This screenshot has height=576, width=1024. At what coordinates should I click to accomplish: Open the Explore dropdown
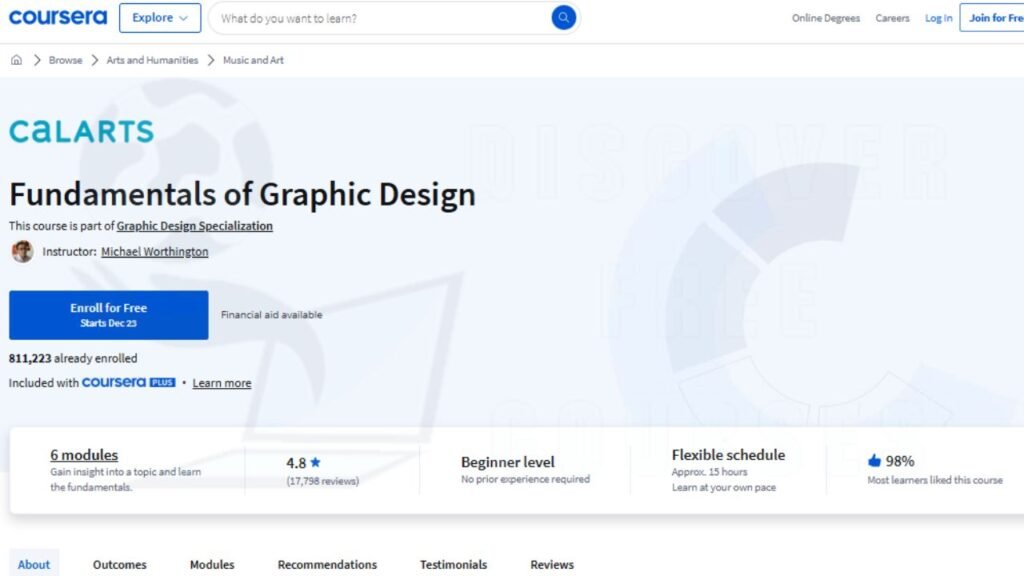coord(160,18)
